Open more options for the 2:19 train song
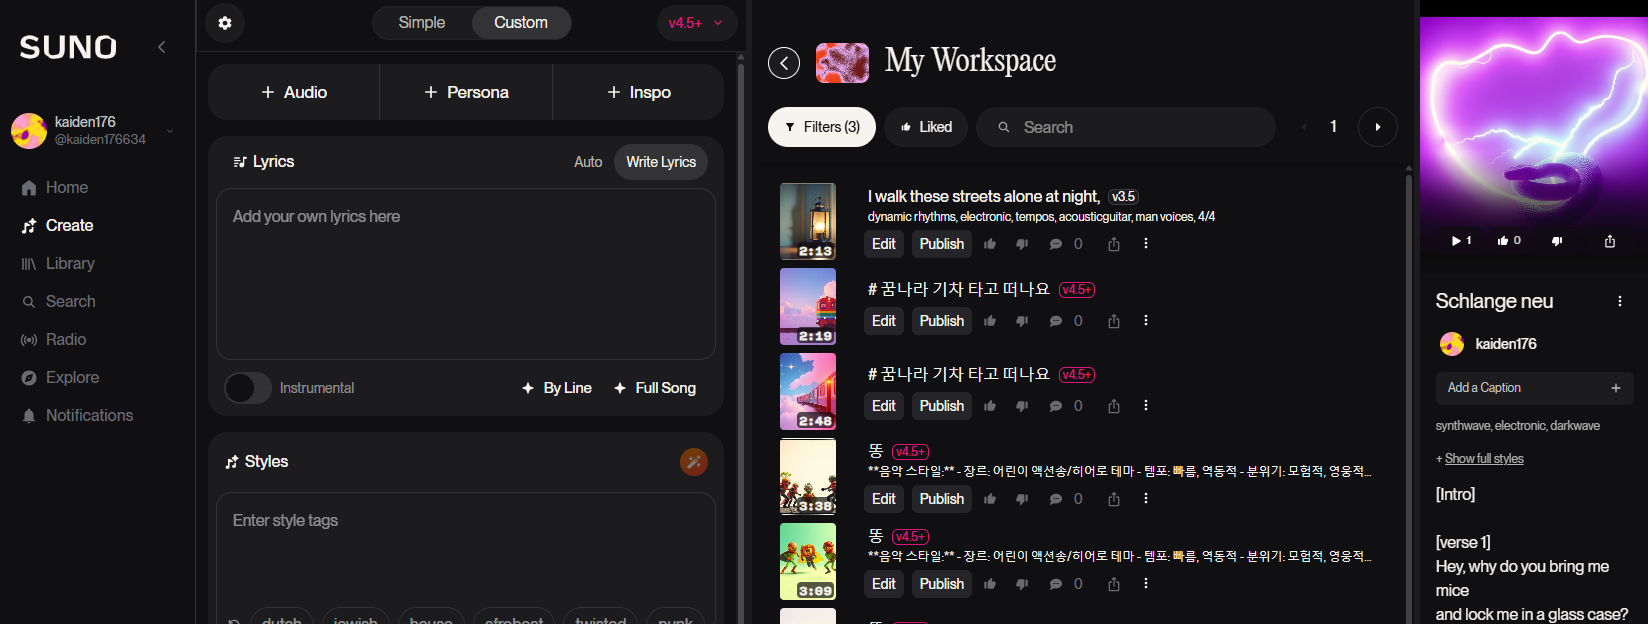 [x=1146, y=321]
